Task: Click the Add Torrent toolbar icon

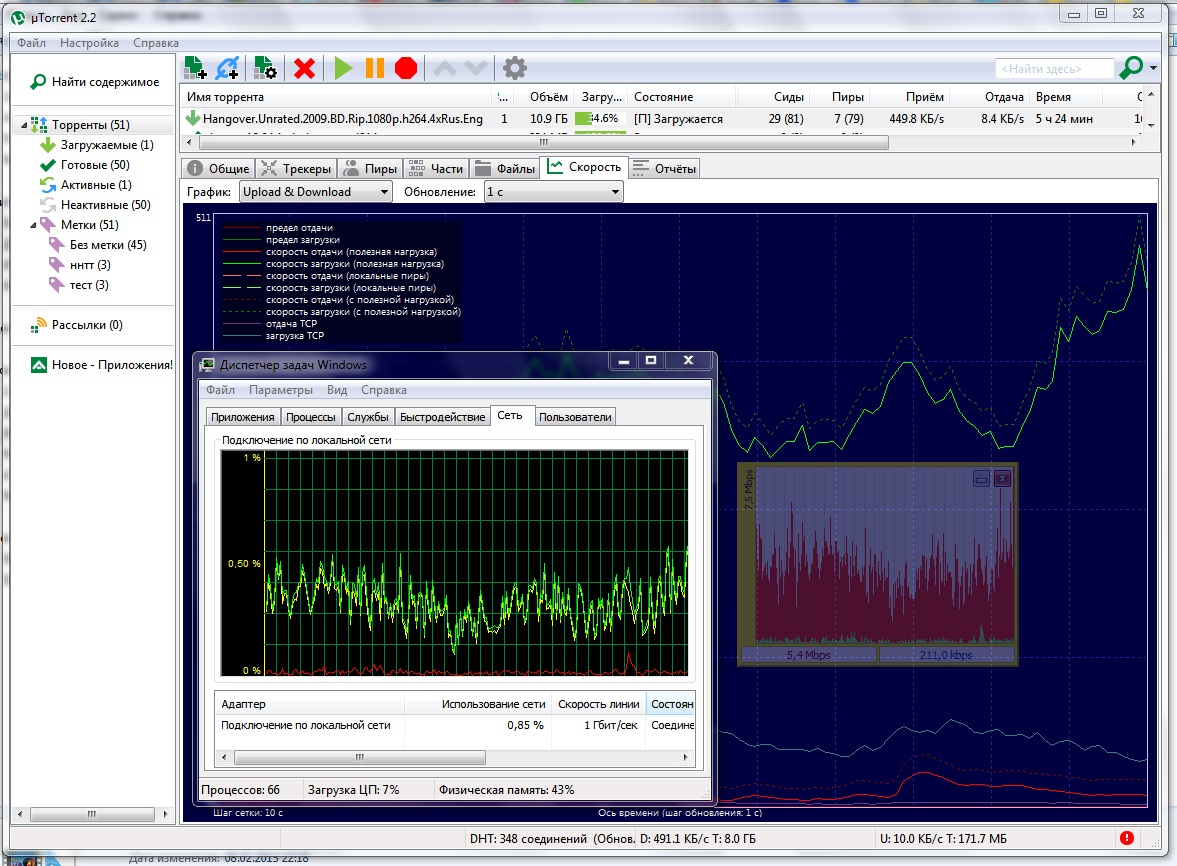Action: click(196, 68)
